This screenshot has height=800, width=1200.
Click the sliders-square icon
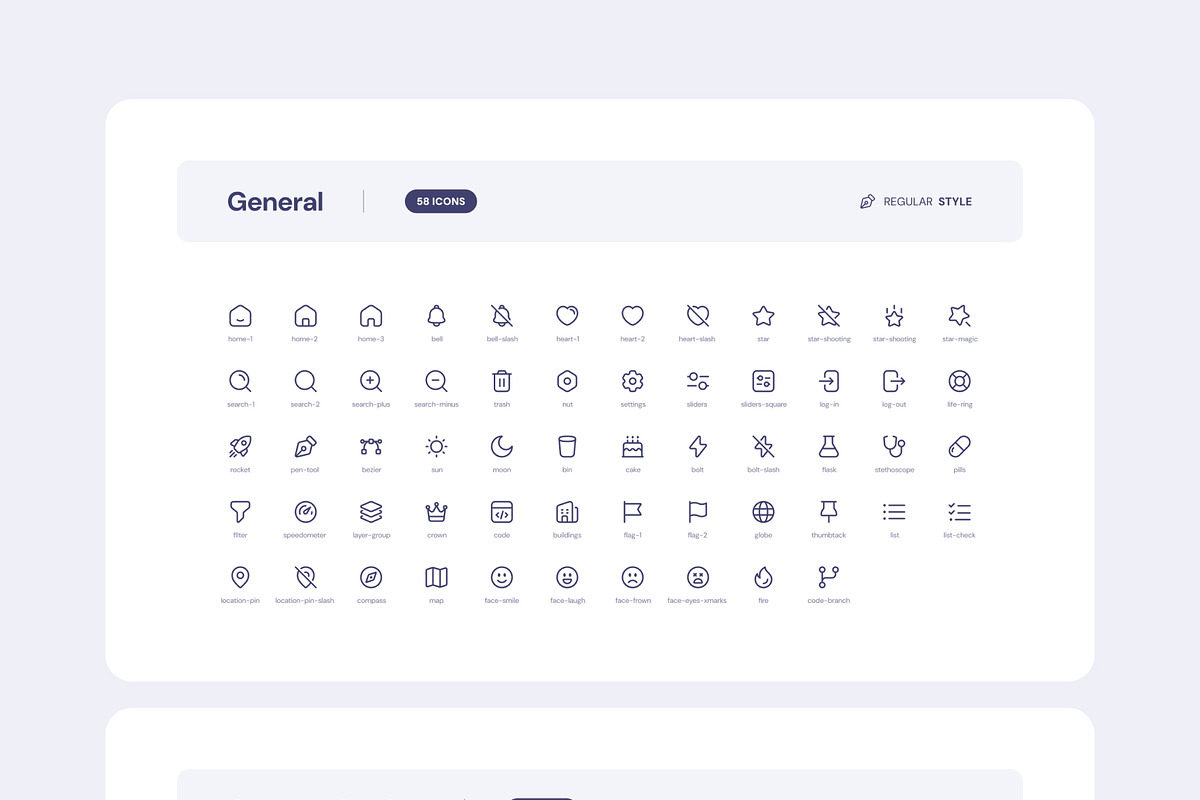click(x=763, y=381)
